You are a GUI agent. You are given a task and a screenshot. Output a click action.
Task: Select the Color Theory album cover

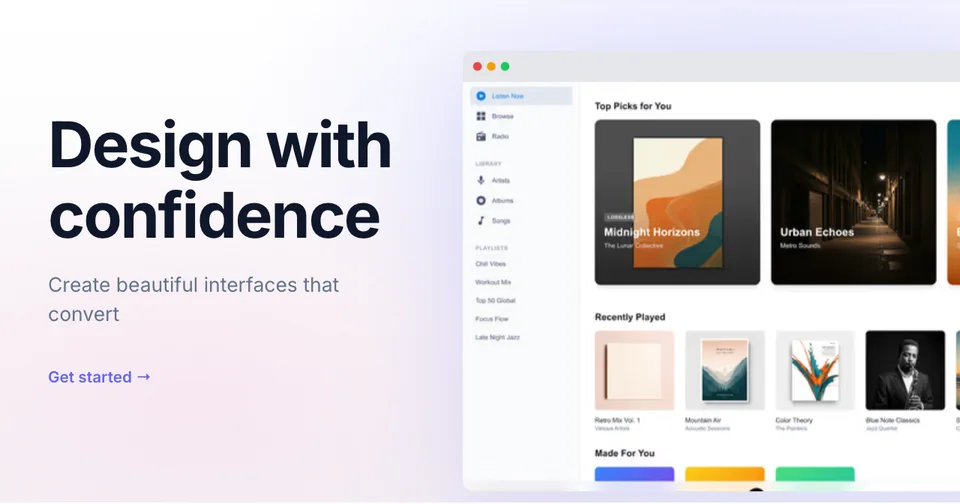815,370
